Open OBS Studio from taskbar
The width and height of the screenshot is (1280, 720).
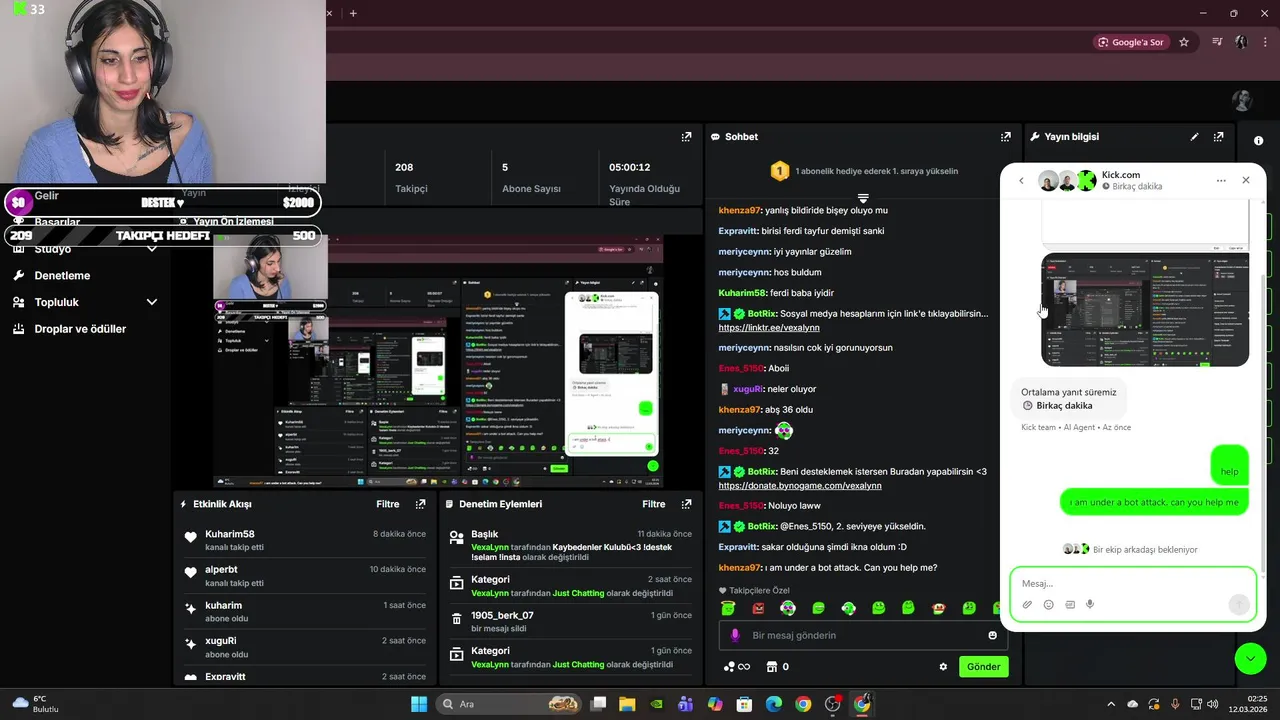tap(832, 704)
